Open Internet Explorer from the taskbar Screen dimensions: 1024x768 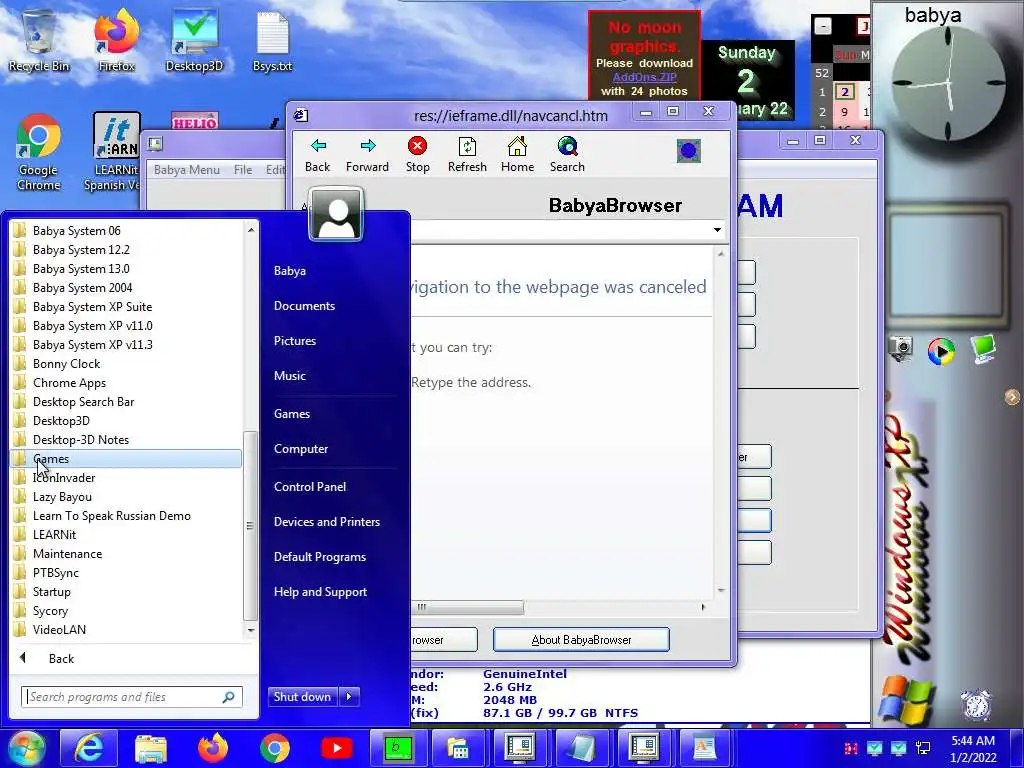point(89,748)
